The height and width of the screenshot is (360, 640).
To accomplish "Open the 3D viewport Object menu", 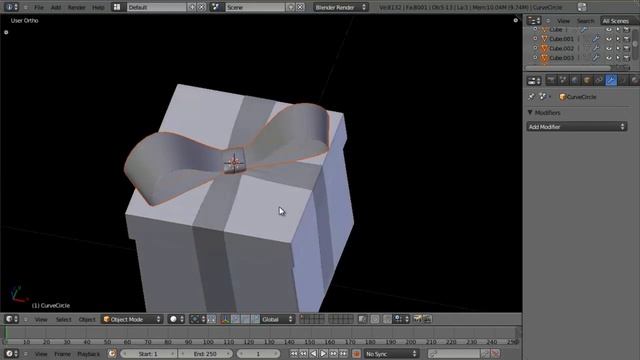I will (x=87, y=320).
